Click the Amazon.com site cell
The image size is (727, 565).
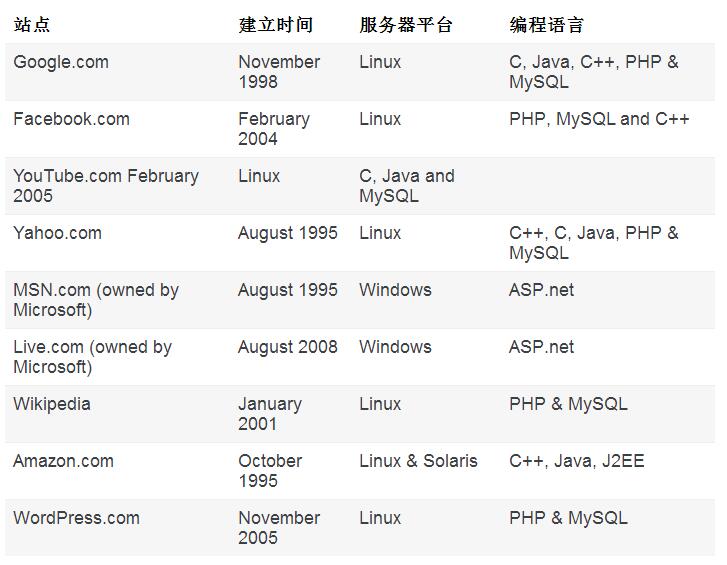(64, 461)
